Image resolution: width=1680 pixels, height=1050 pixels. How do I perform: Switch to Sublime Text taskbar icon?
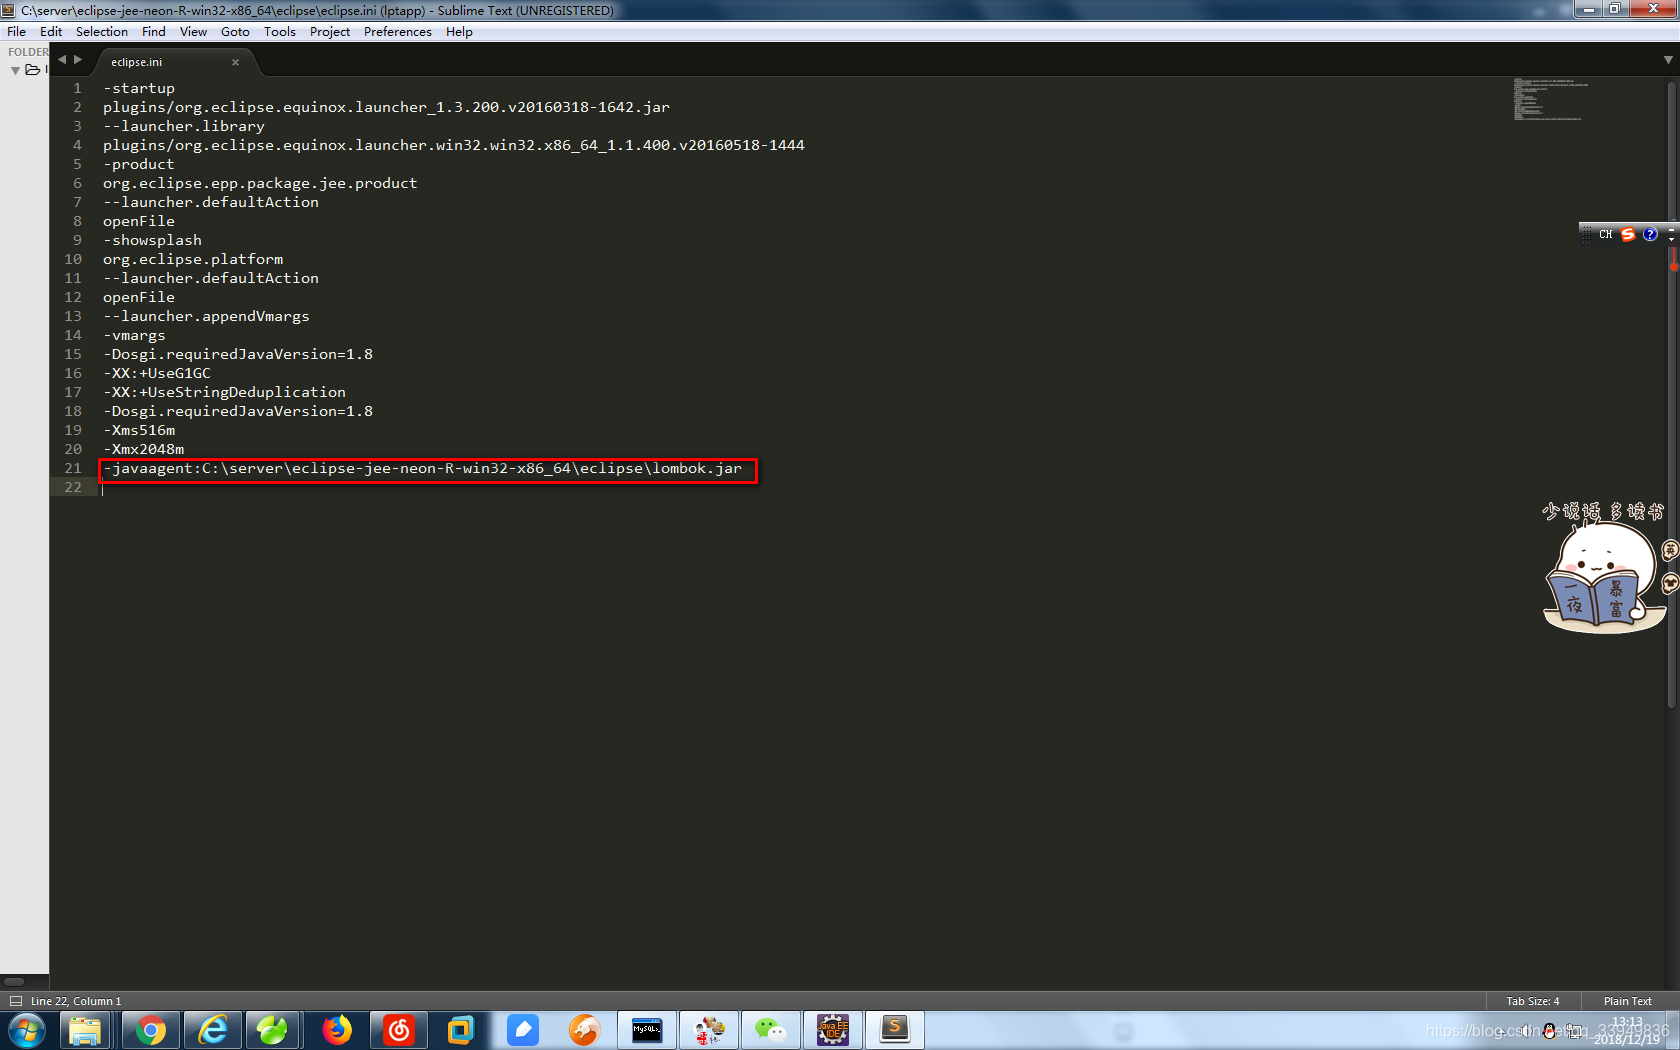coord(895,1030)
